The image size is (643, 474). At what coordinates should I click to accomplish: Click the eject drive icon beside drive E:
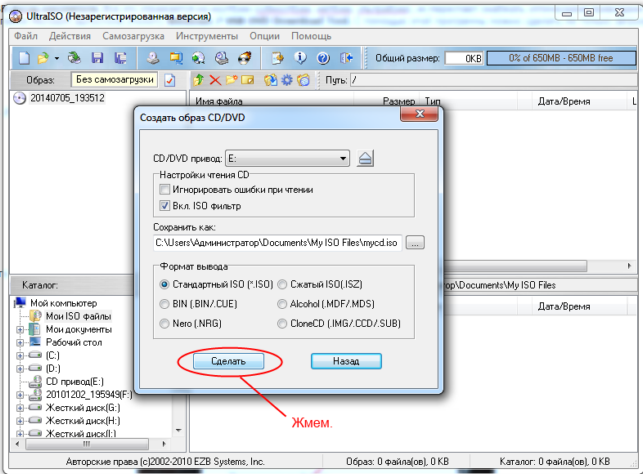pos(365,158)
